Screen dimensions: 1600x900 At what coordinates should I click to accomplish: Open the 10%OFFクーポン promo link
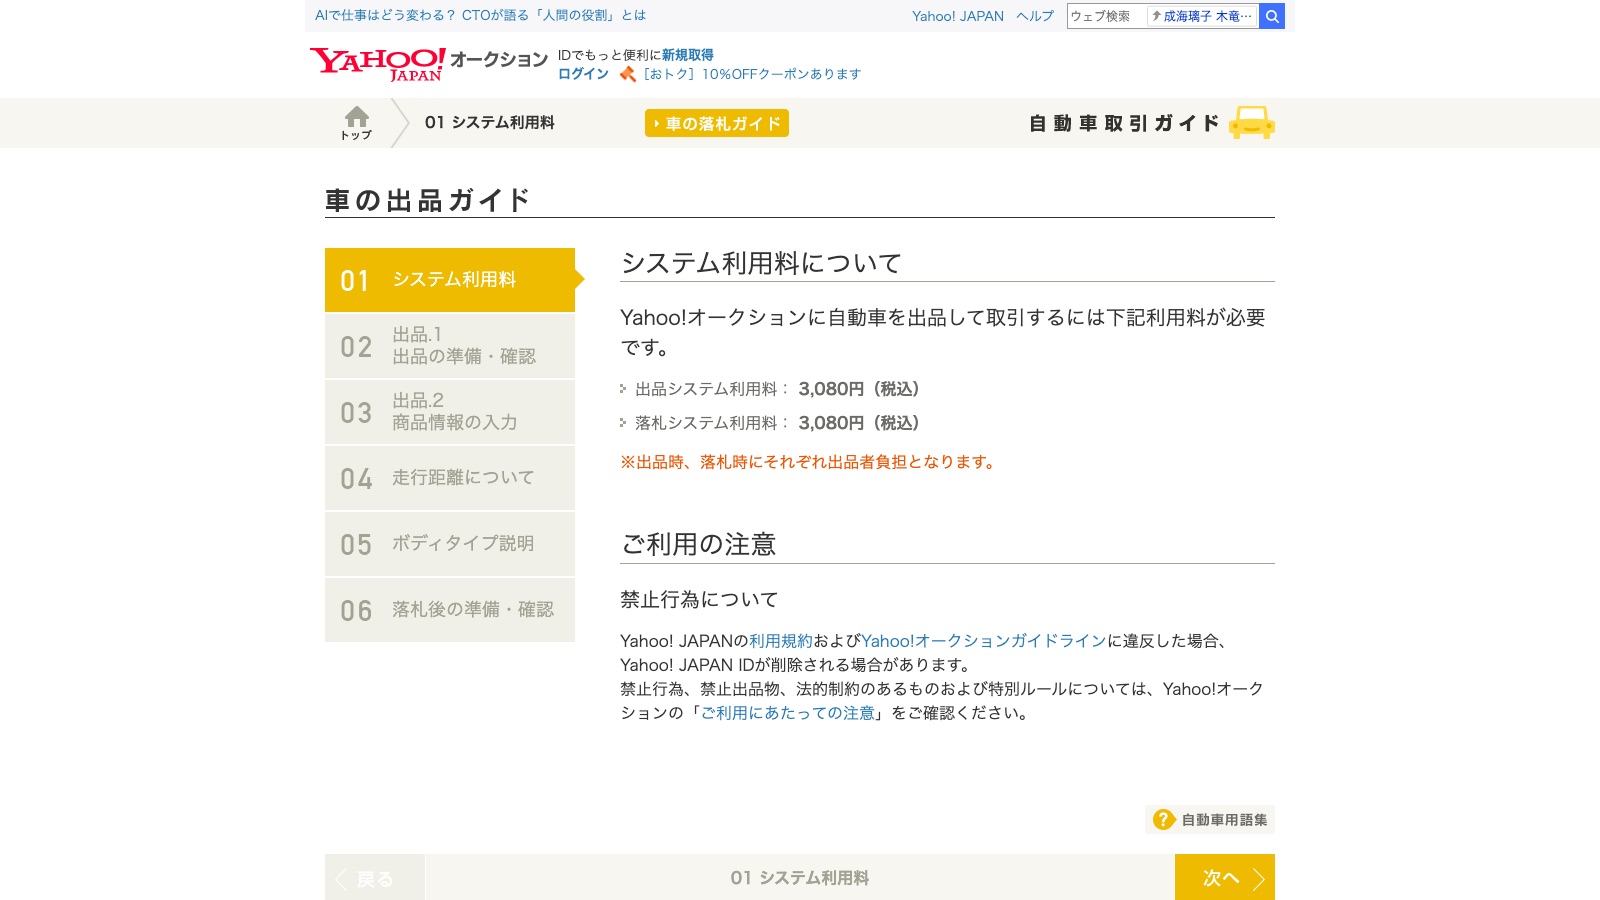(x=752, y=74)
